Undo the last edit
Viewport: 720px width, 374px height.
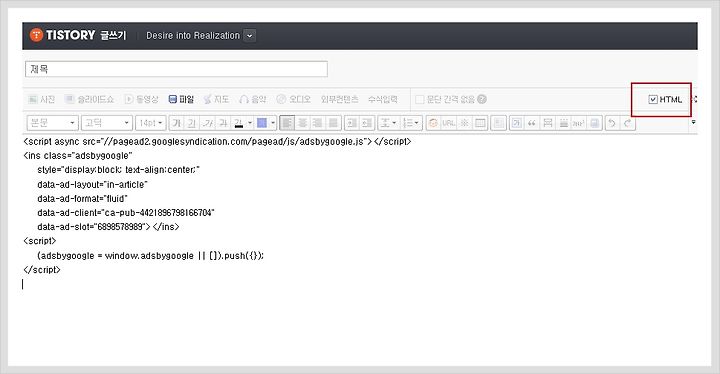click(612, 123)
